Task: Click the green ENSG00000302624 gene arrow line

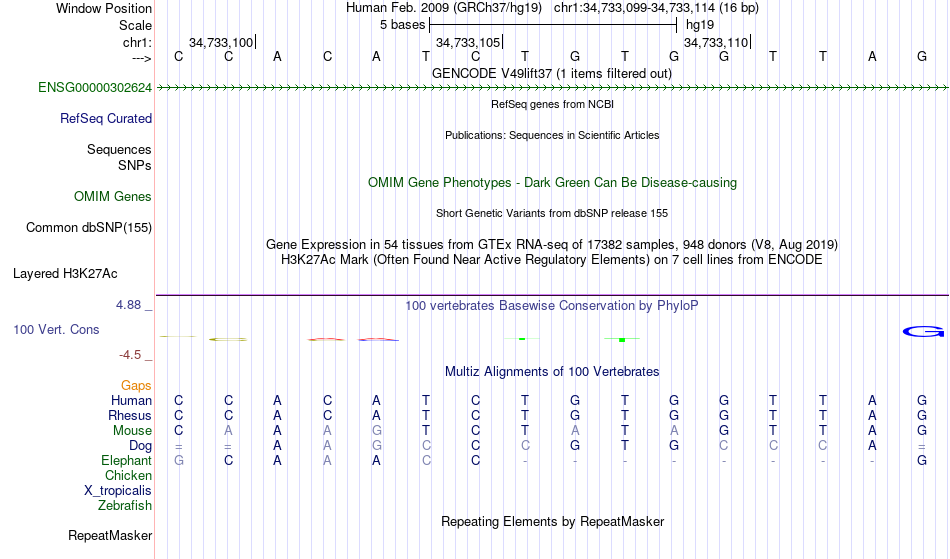Action: (x=552, y=88)
